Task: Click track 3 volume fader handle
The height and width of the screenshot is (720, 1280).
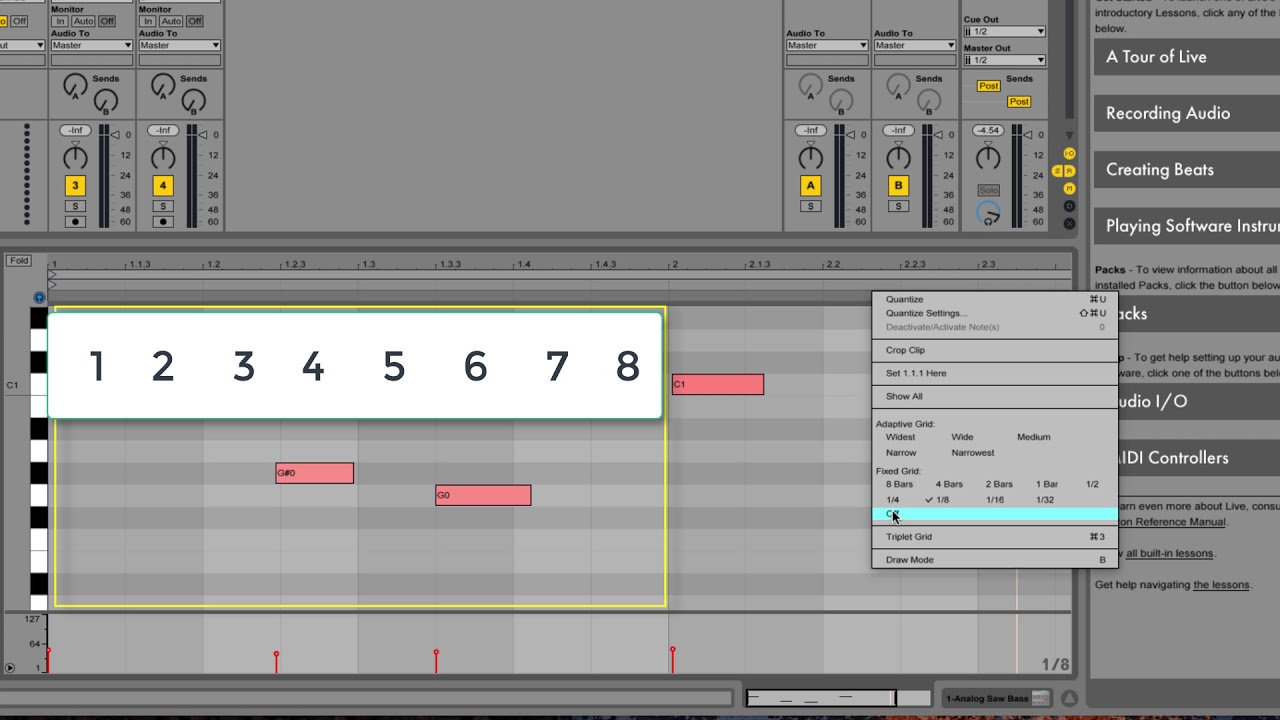Action: [115, 135]
